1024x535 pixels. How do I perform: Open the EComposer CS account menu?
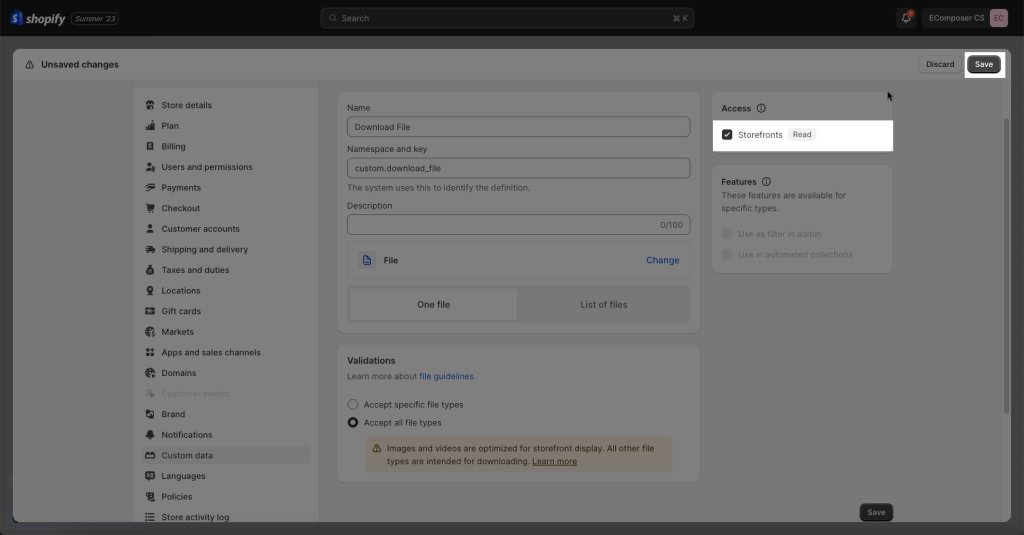coord(967,18)
